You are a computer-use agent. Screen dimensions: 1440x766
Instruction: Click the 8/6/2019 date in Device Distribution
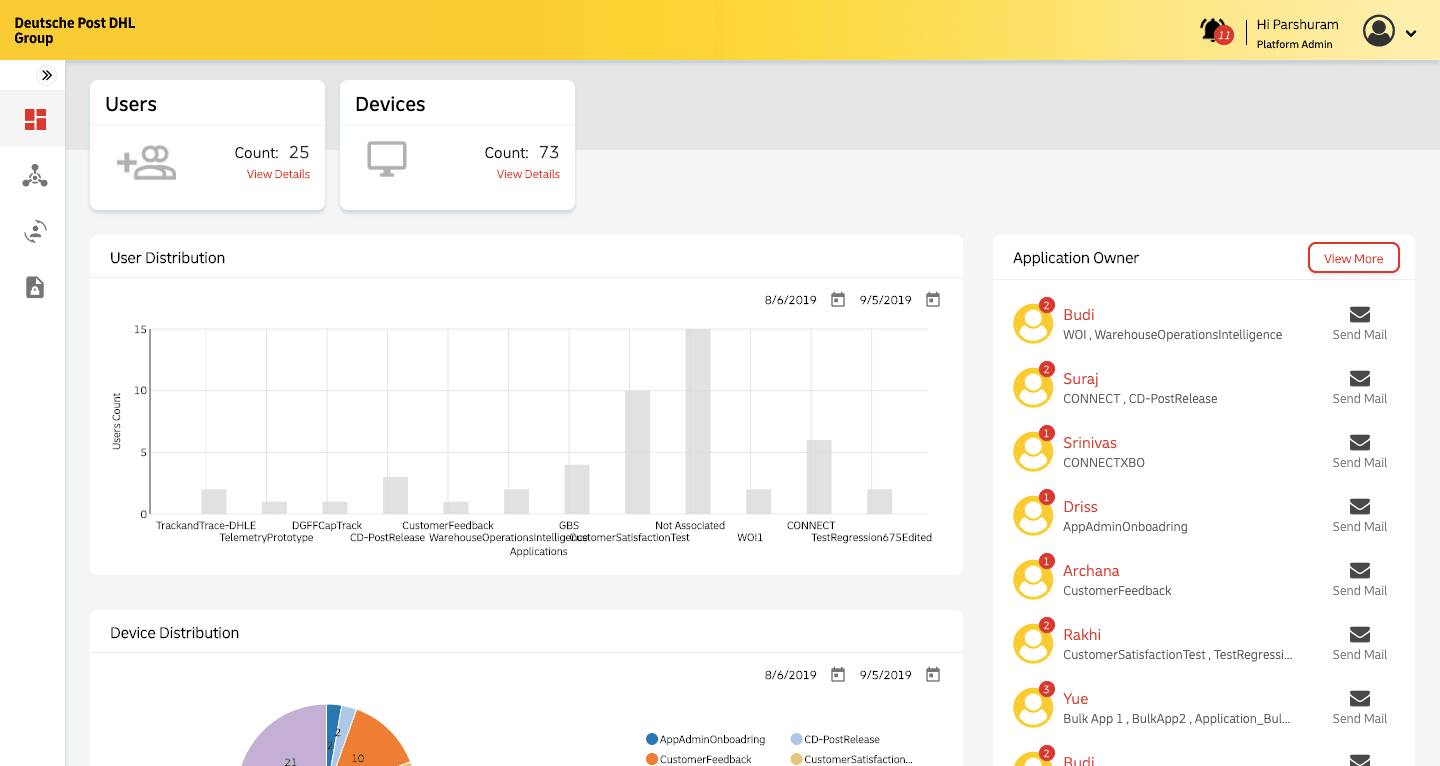point(791,675)
